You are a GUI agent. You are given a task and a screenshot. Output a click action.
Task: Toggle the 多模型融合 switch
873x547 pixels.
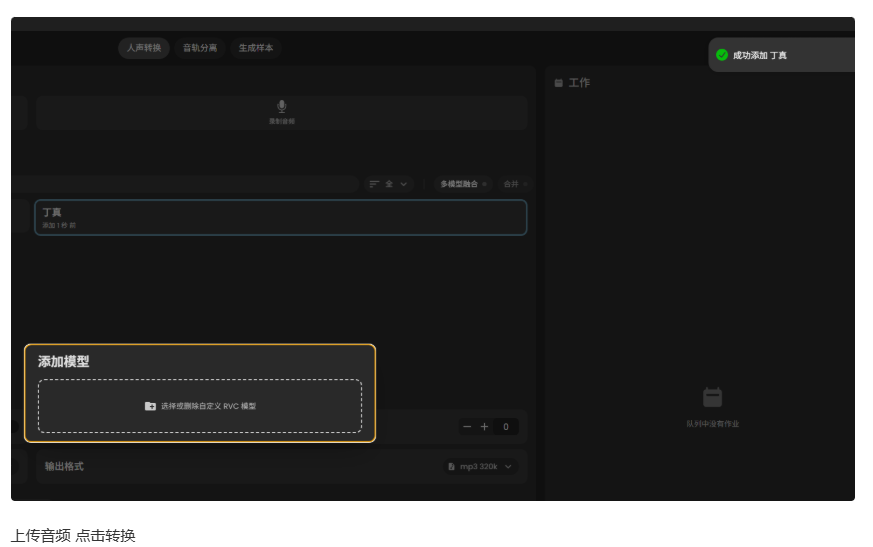[463, 184]
